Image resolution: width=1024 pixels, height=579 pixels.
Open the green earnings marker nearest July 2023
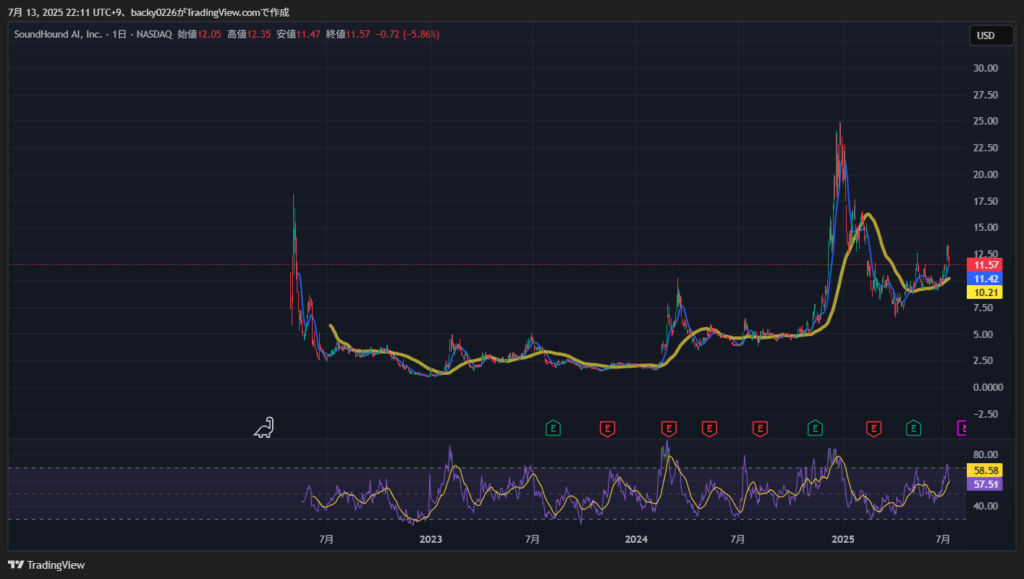coord(553,428)
